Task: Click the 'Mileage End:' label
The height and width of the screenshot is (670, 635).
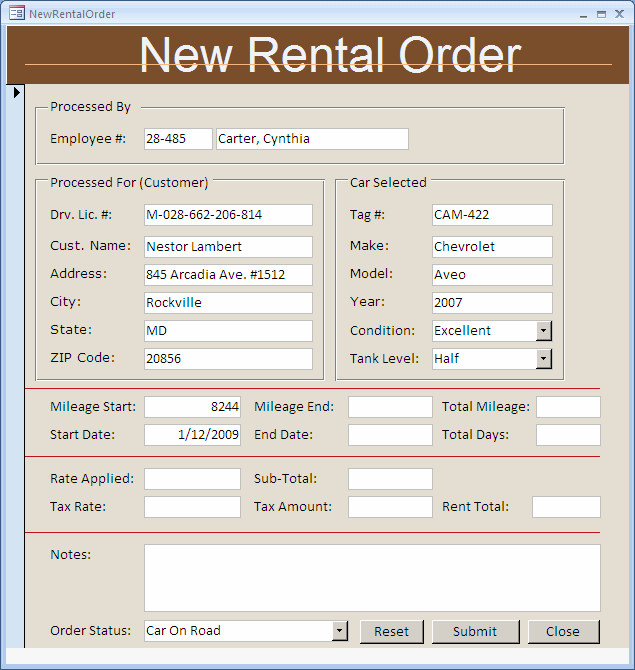Action: (294, 406)
